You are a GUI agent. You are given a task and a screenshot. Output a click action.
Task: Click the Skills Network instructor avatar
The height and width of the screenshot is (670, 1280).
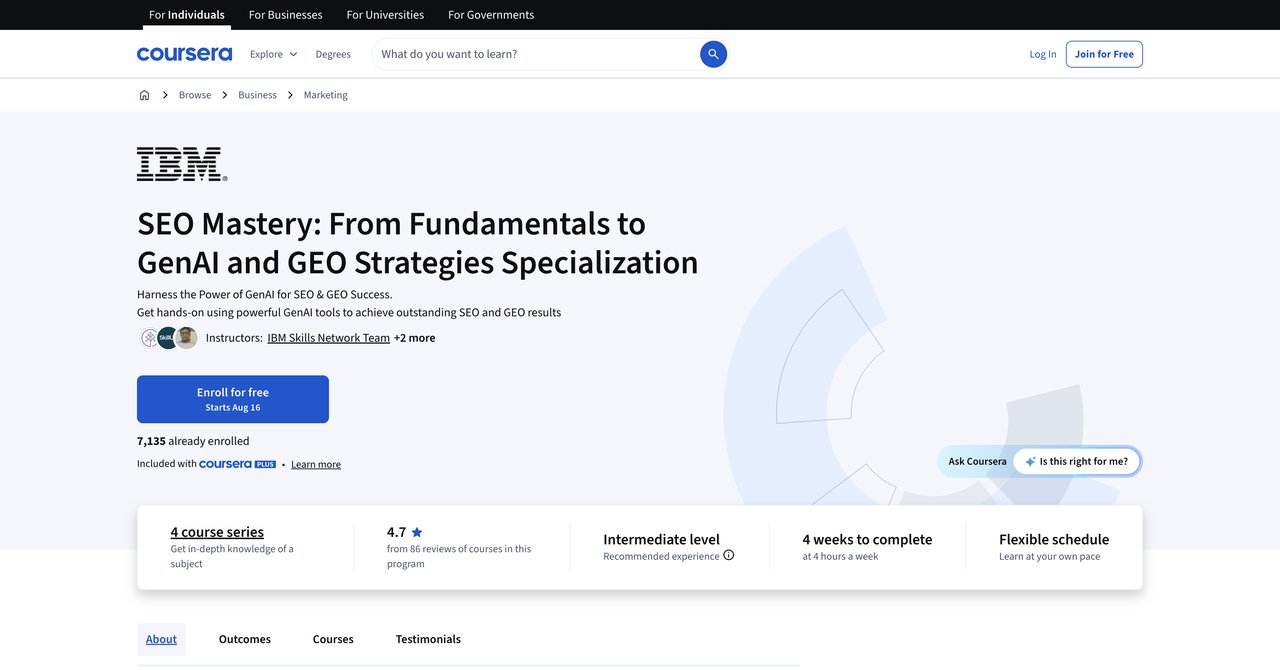click(168, 338)
